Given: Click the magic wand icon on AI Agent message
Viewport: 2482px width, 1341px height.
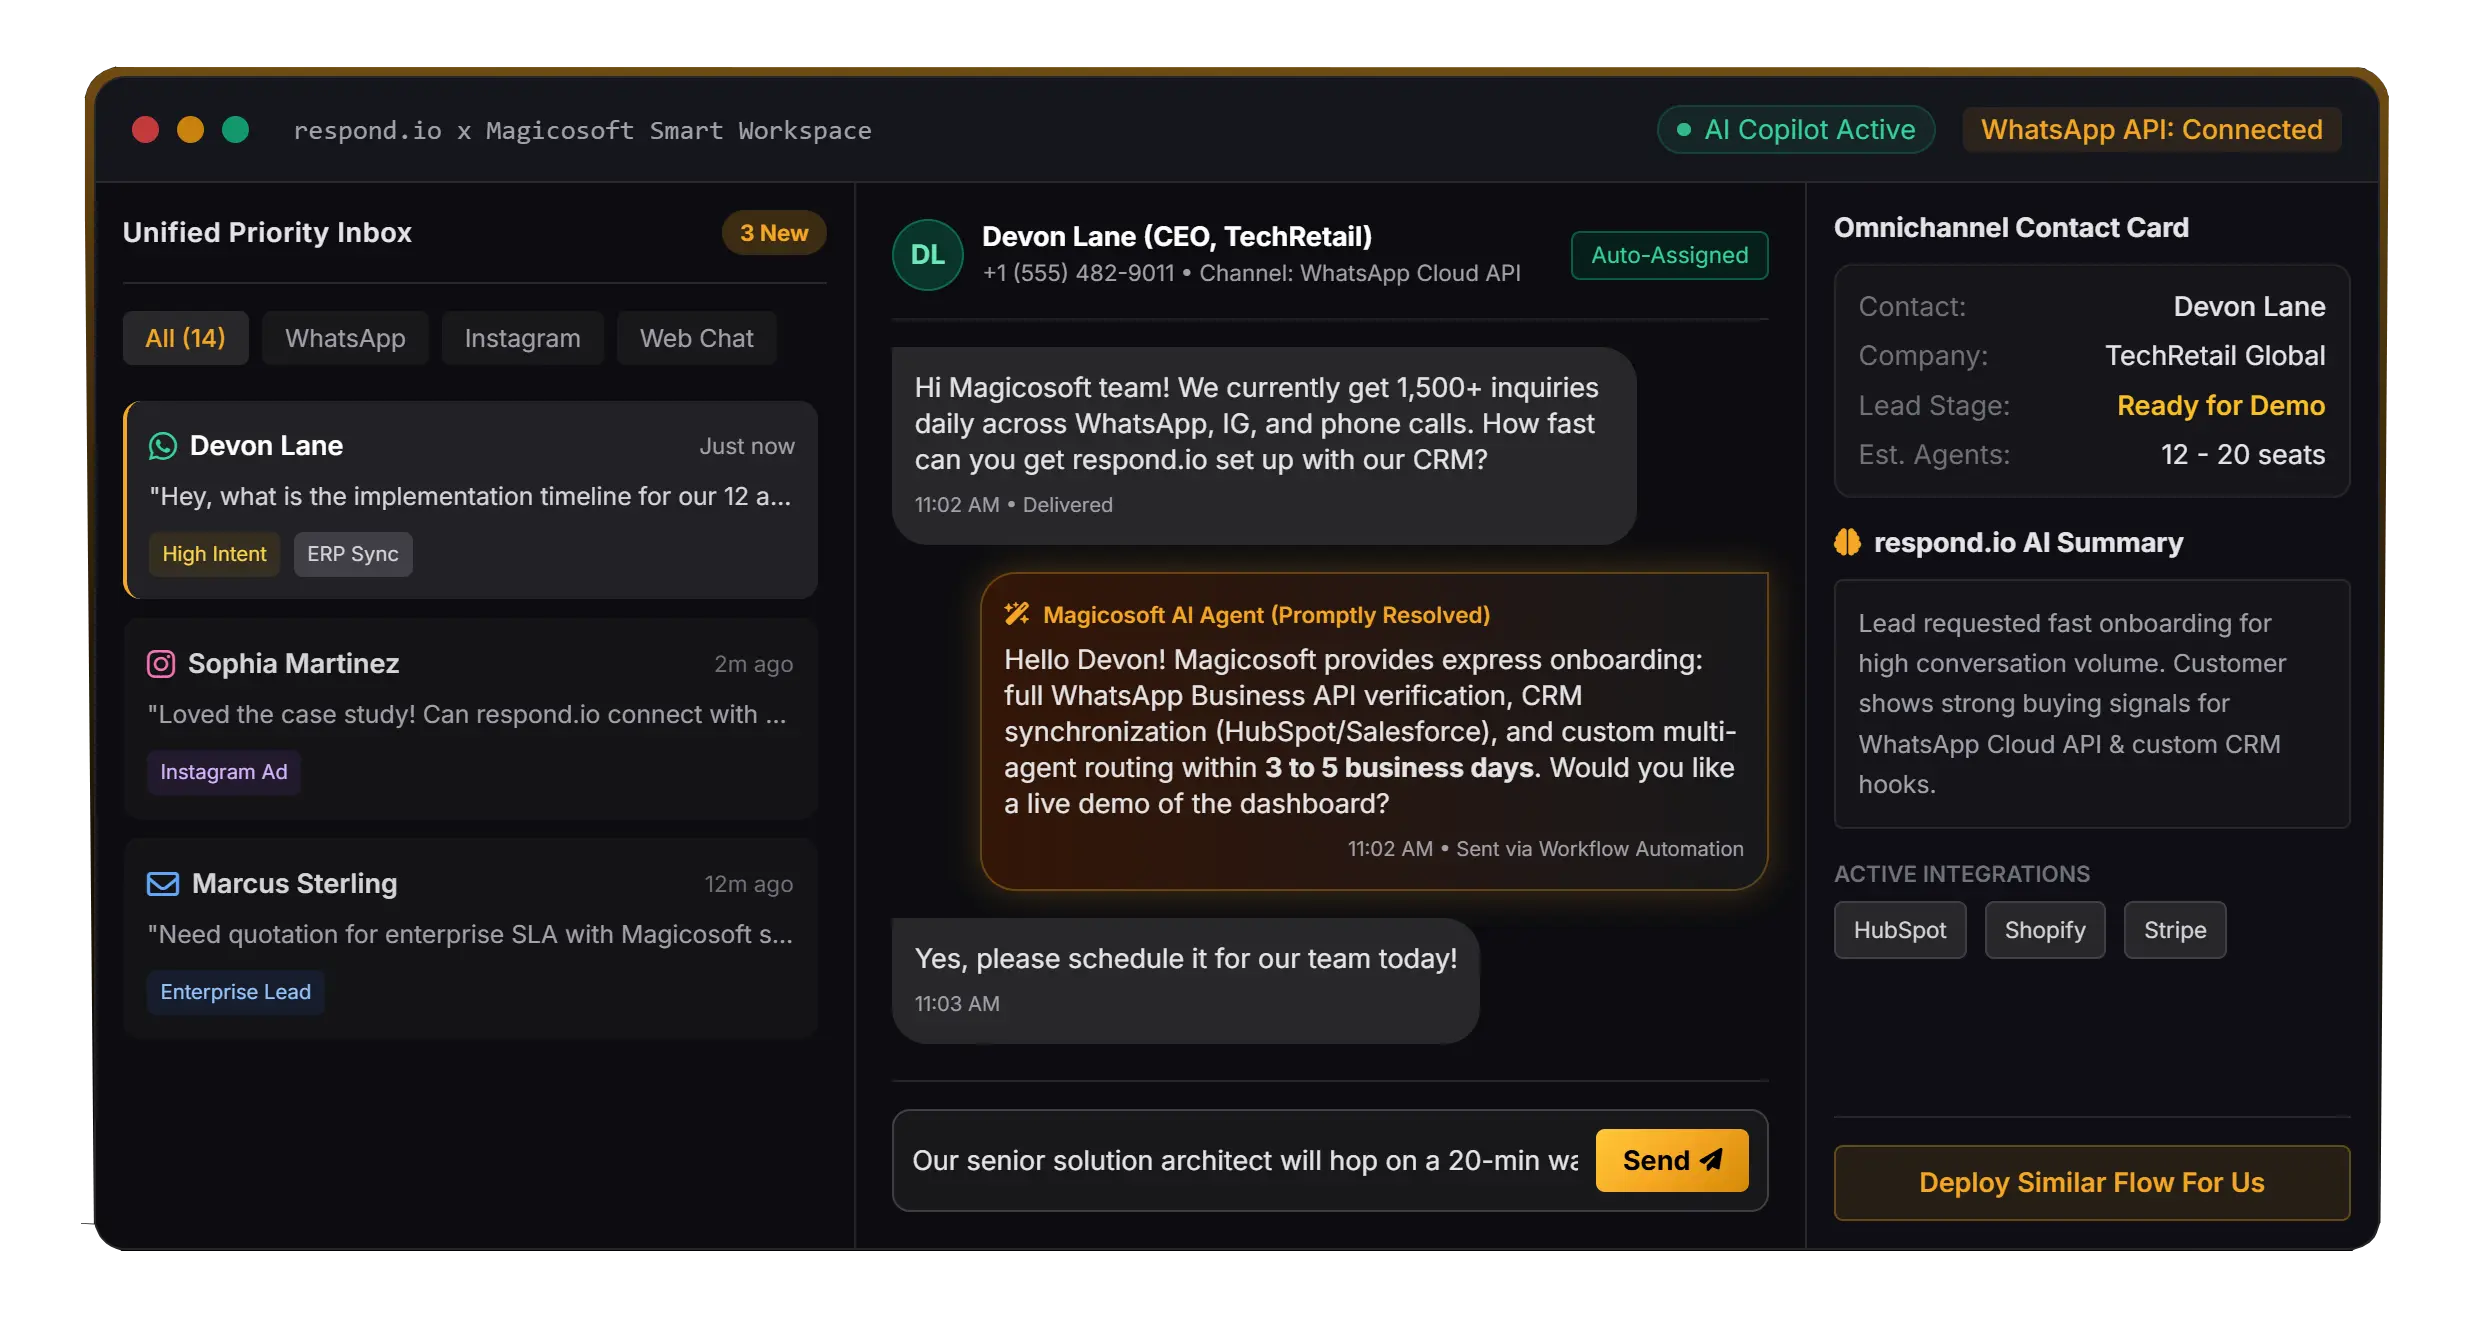Looking at the screenshot, I should tap(1017, 614).
